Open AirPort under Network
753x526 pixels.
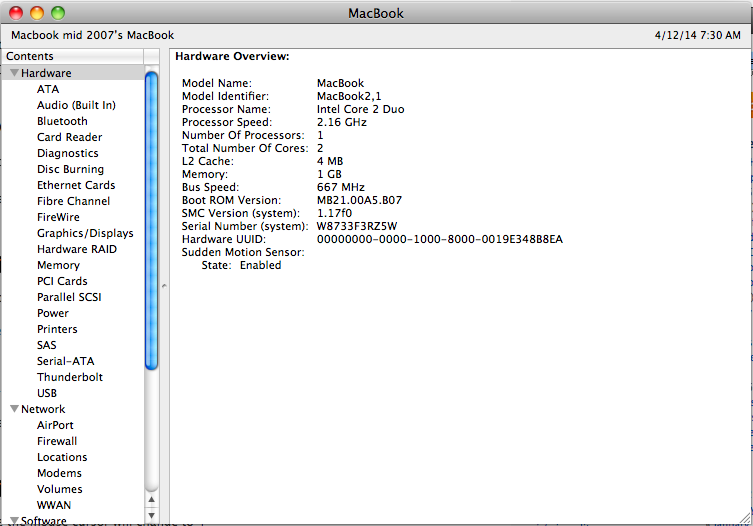(x=55, y=425)
